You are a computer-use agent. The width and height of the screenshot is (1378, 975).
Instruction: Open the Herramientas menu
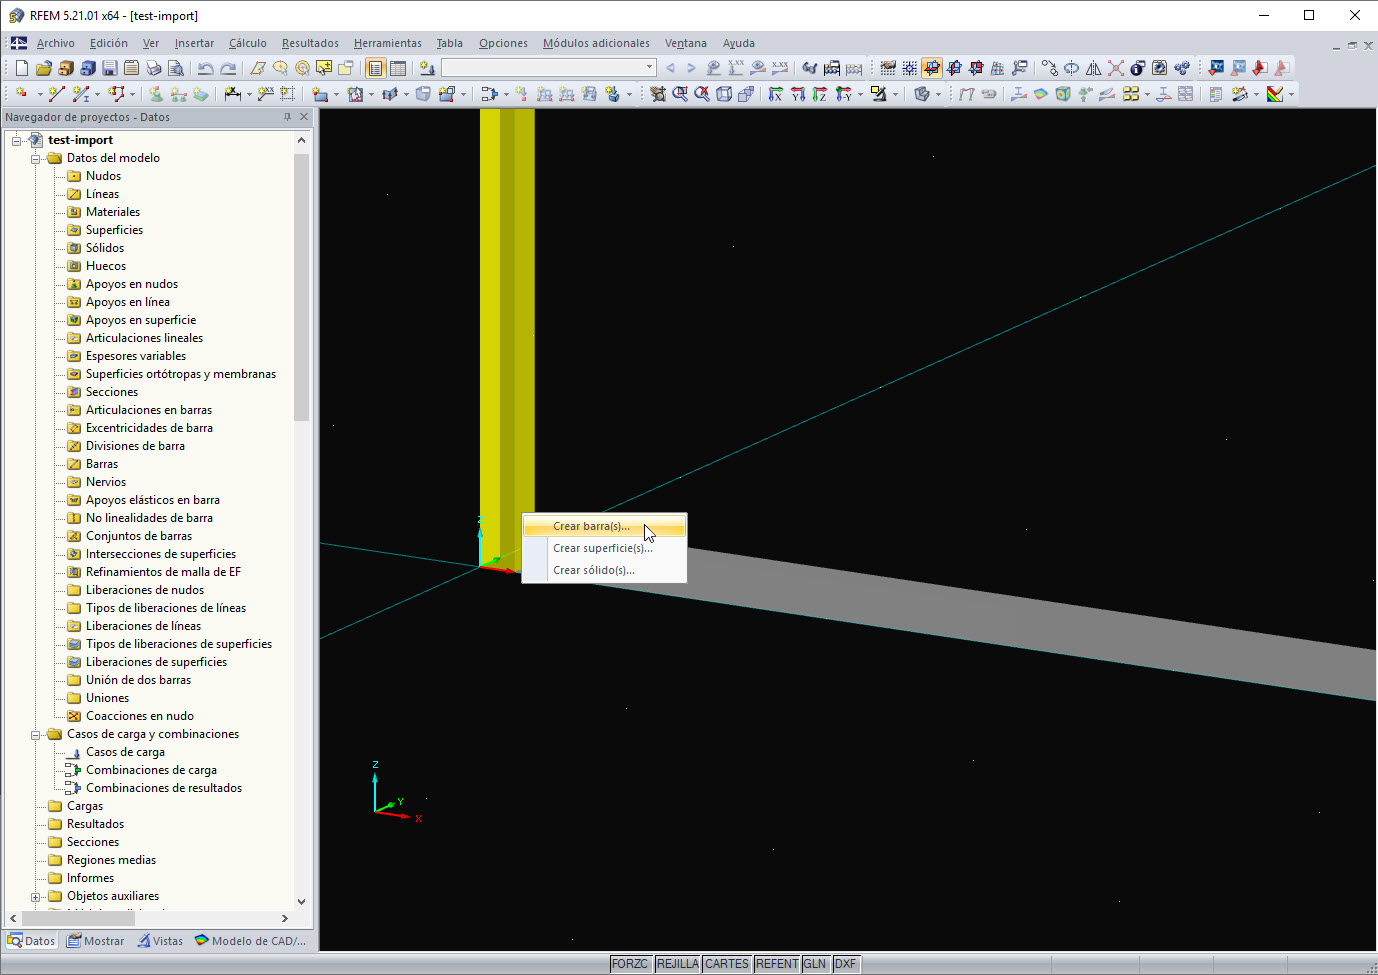tap(388, 43)
